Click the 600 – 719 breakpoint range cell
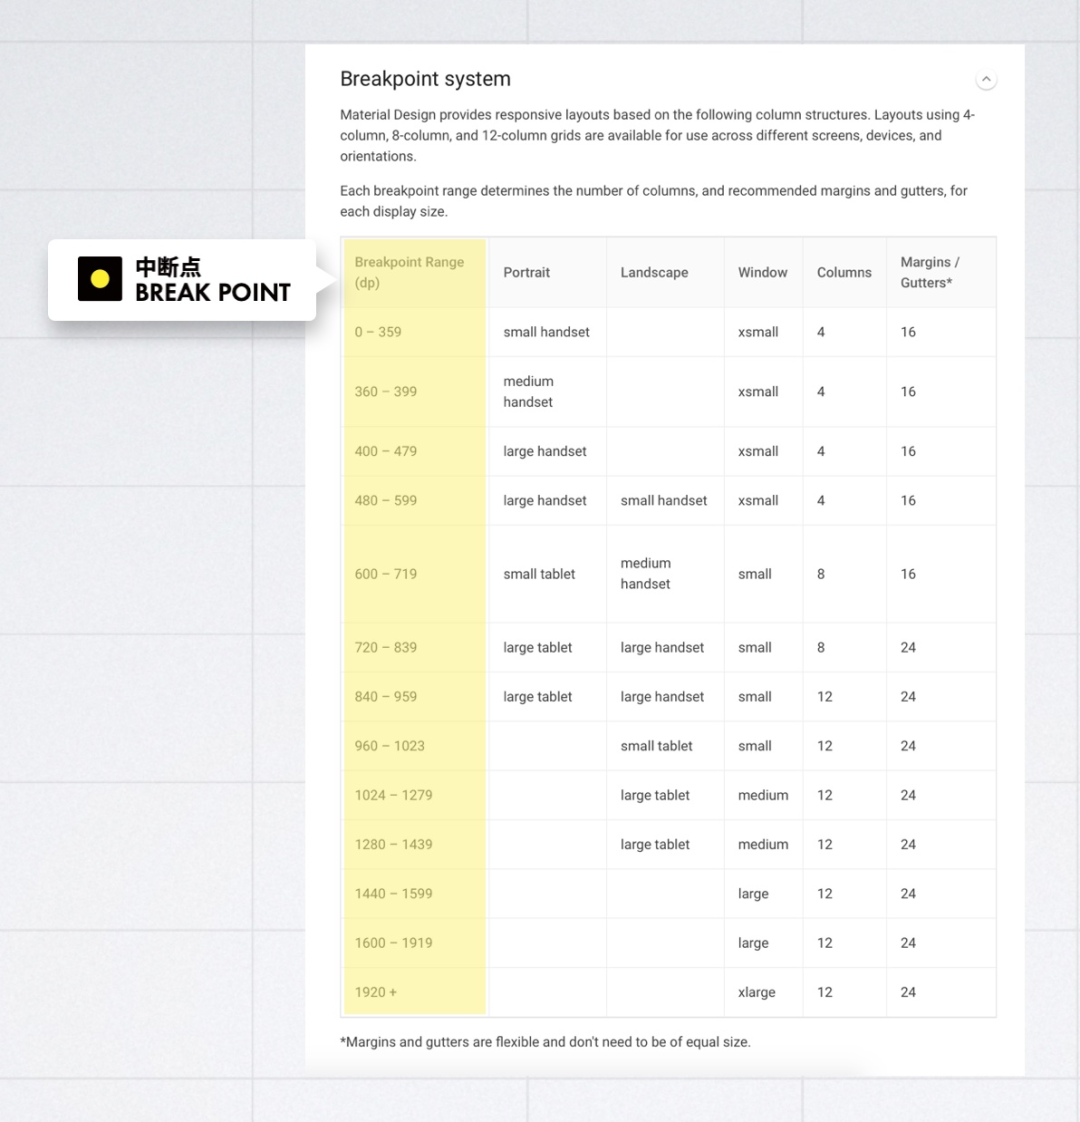This screenshot has width=1080, height=1122. [385, 574]
